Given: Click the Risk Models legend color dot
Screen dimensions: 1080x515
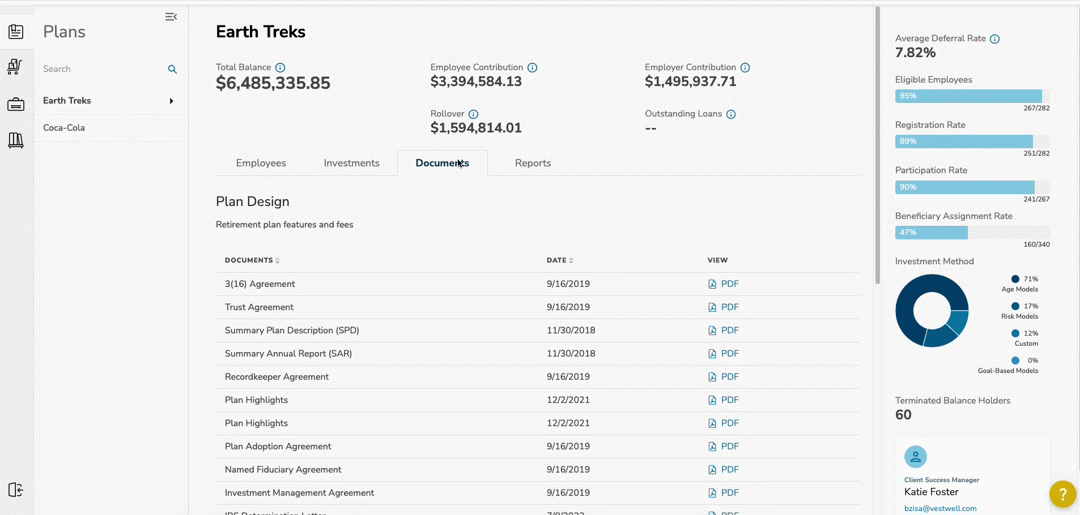Looking at the screenshot, I should pos(1015,306).
